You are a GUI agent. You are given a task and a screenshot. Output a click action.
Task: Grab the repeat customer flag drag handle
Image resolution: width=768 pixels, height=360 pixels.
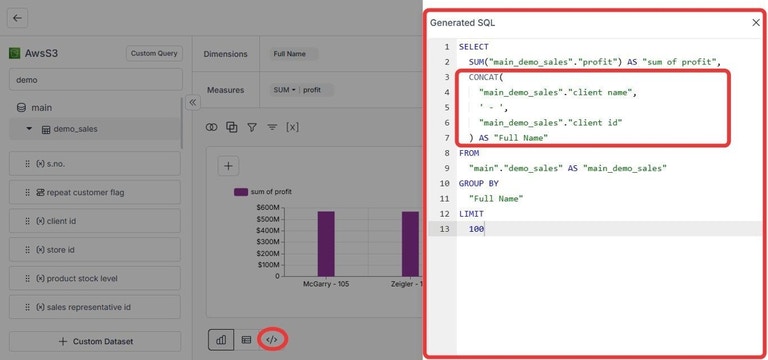click(x=27, y=192)
